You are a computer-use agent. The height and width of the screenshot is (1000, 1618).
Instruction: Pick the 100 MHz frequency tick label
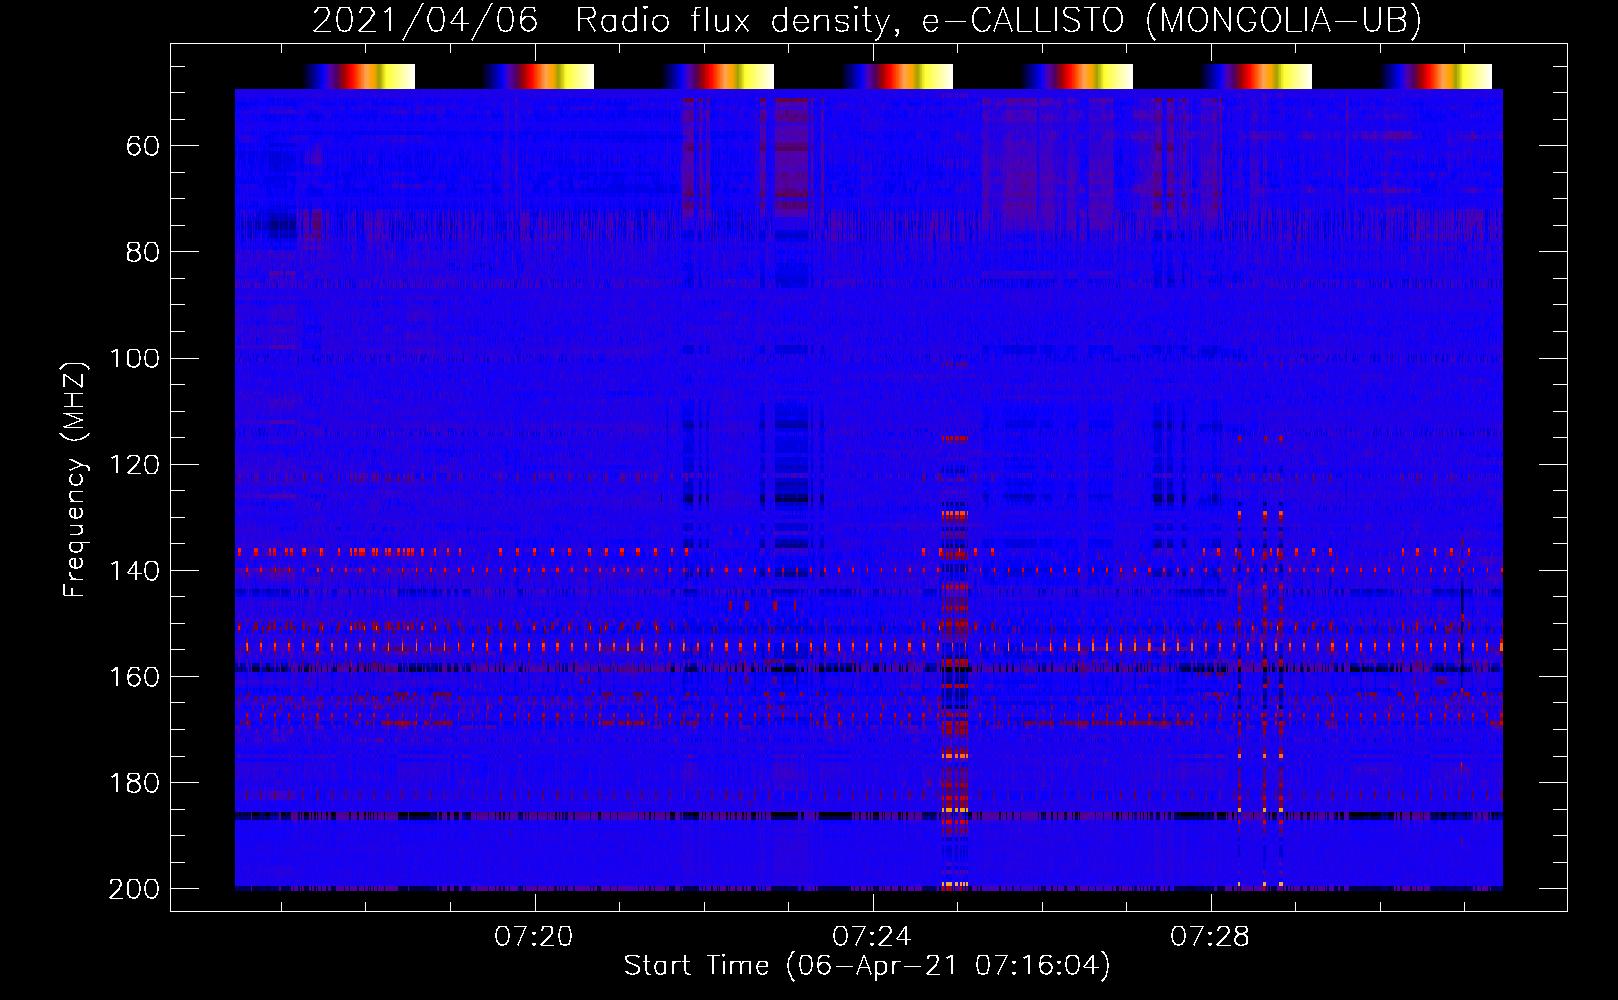[134, 359]
